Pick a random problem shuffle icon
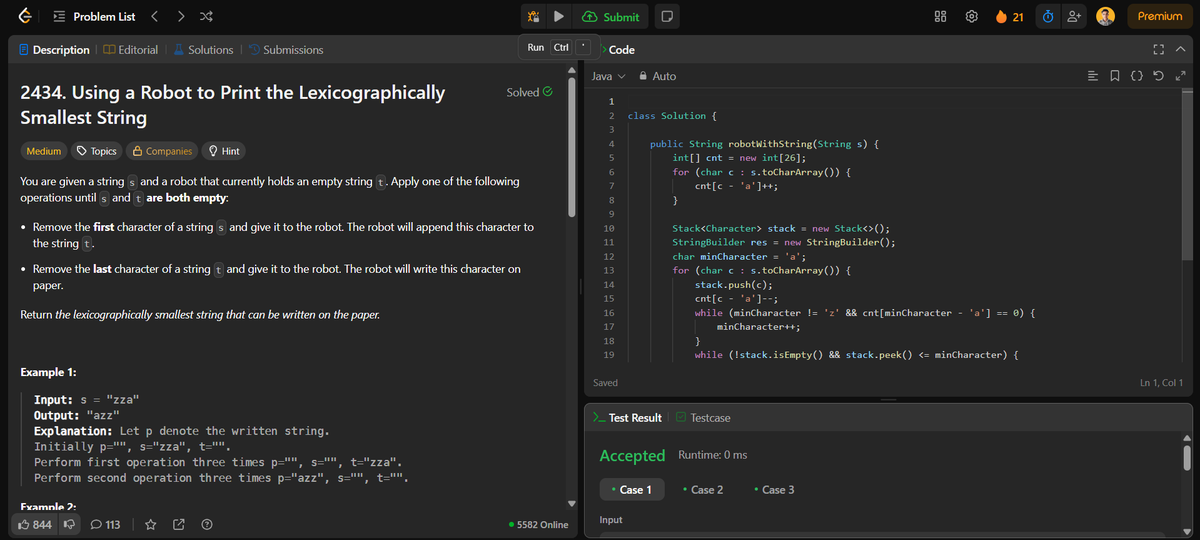Screen dimensions: 1200x540 (205, 16)
